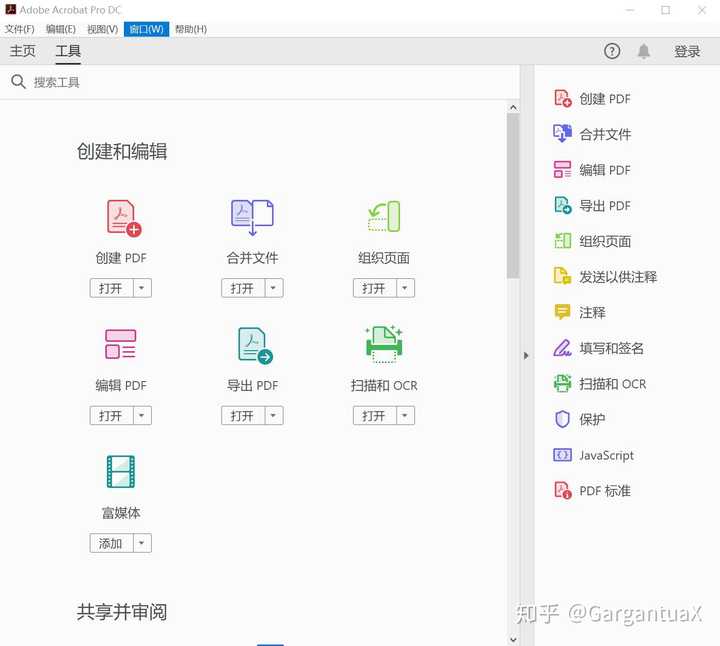This screenshot has height=646, width=720.
Task: Click 打开 button under 组织页面
Action: pos(375,288)
